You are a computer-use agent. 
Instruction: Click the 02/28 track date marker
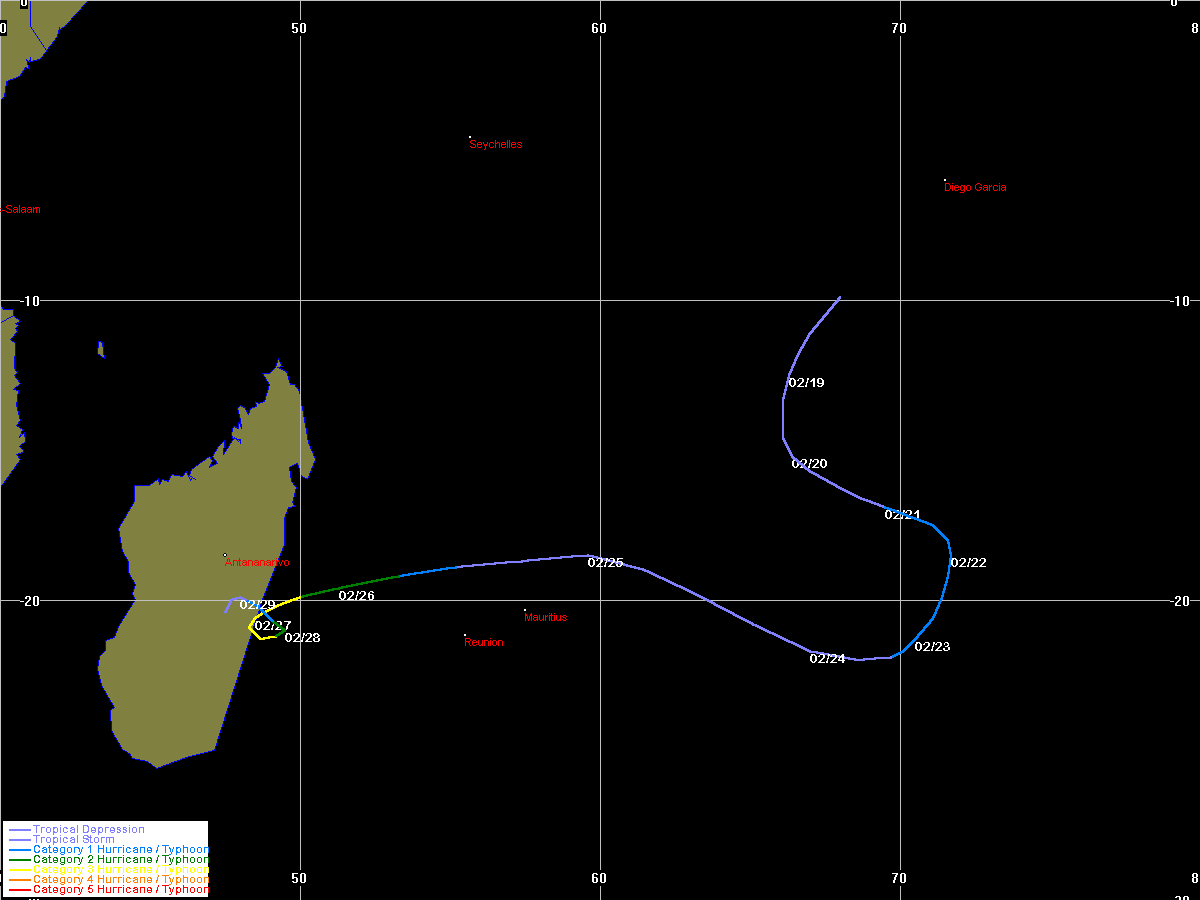302,638
